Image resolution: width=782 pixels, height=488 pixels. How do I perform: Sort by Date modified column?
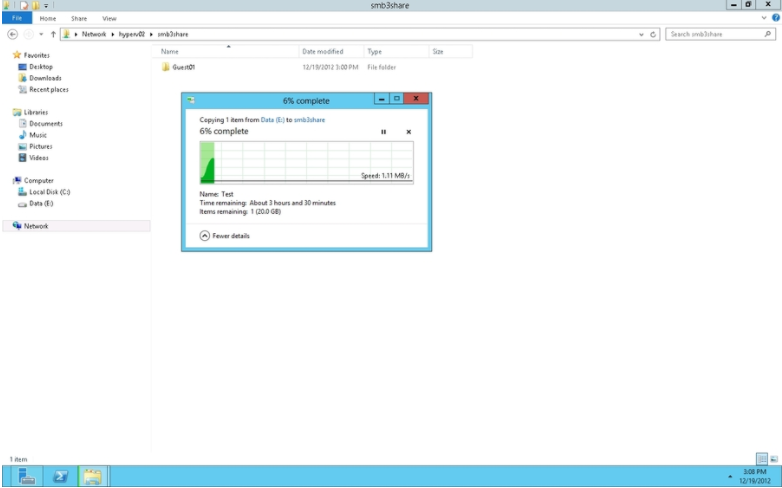[331, 51]
